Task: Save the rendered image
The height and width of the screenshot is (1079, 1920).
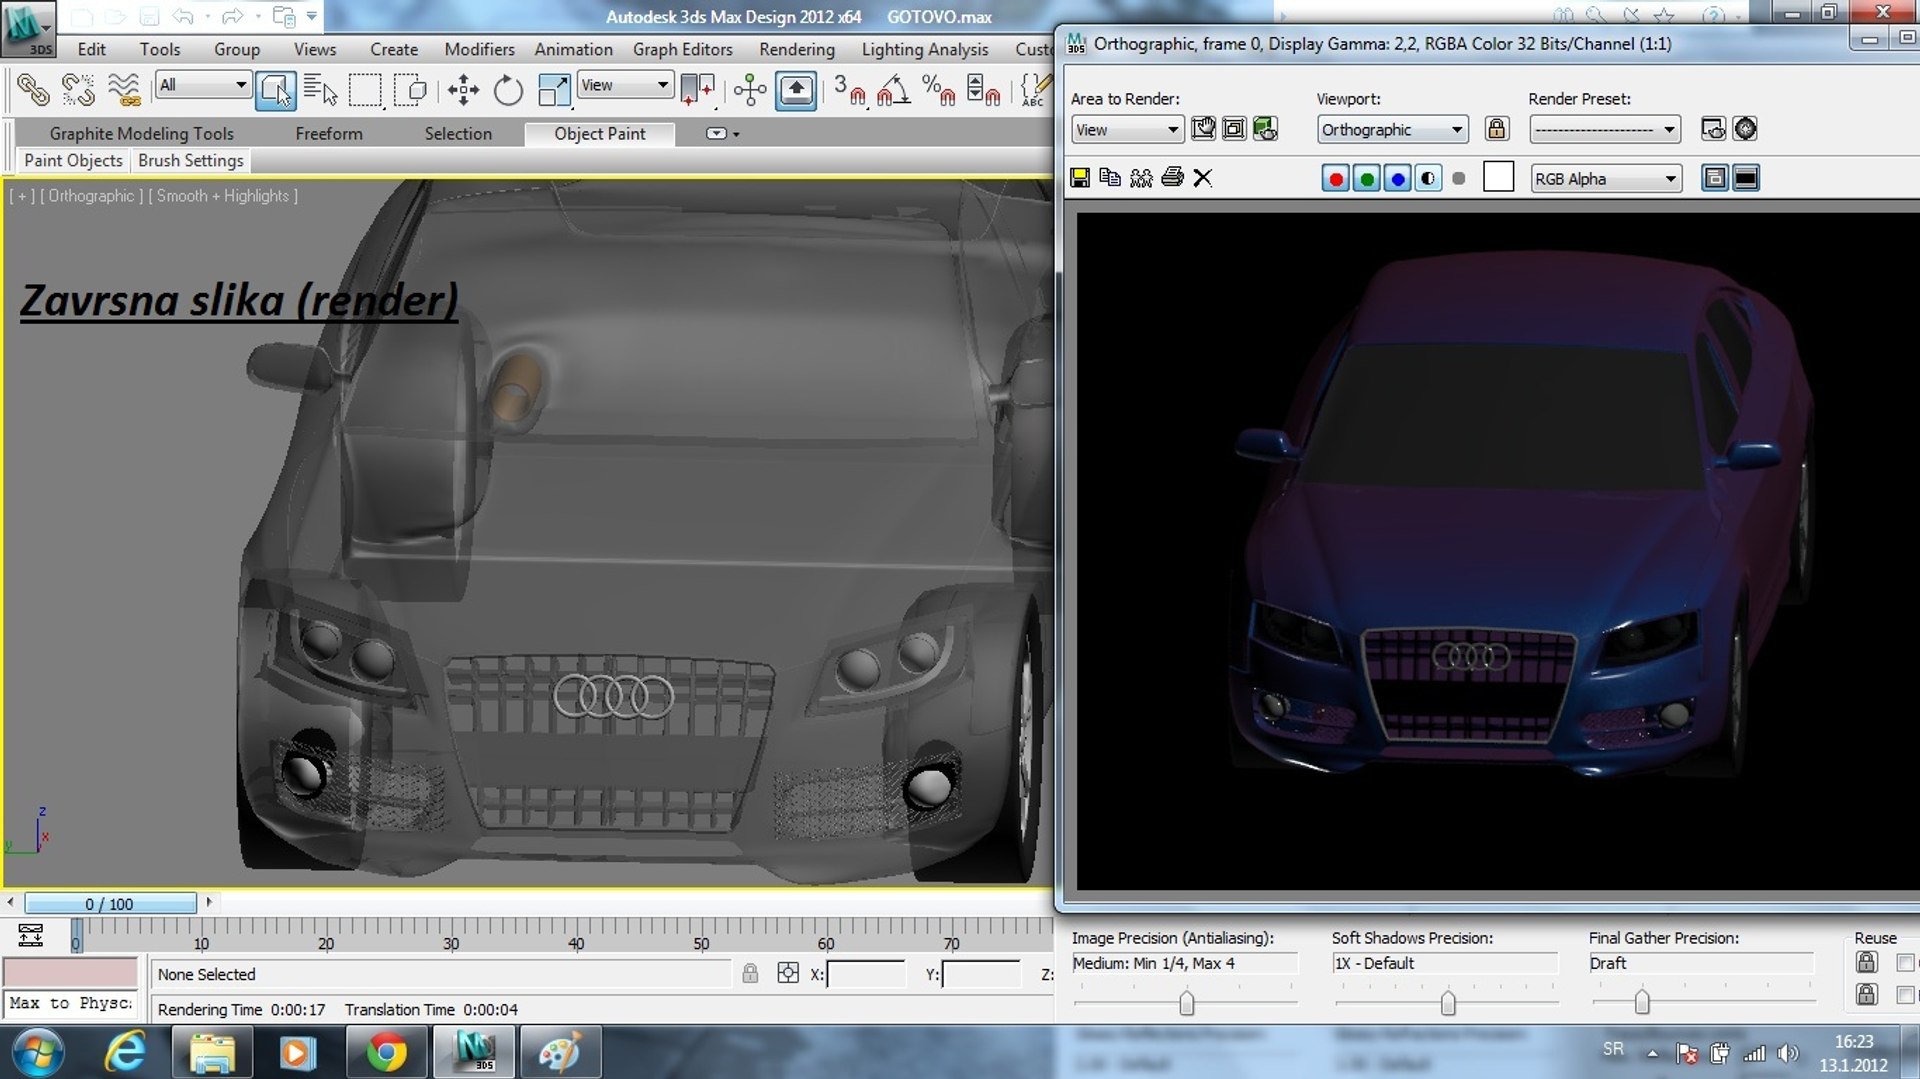Action: (x=1080, y=178)
